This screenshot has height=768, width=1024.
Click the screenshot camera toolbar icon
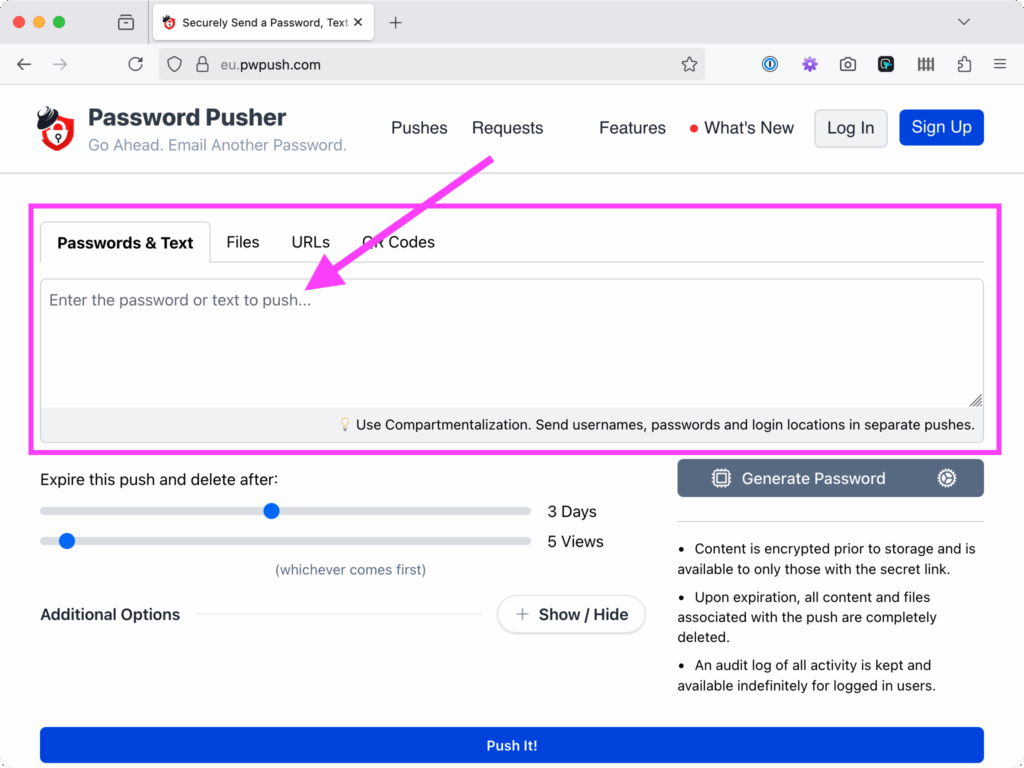848,64
